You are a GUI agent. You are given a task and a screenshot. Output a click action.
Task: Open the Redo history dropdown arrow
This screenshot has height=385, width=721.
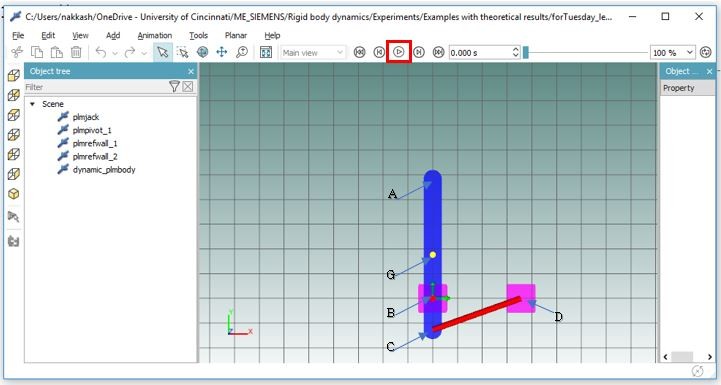point(143,53)
